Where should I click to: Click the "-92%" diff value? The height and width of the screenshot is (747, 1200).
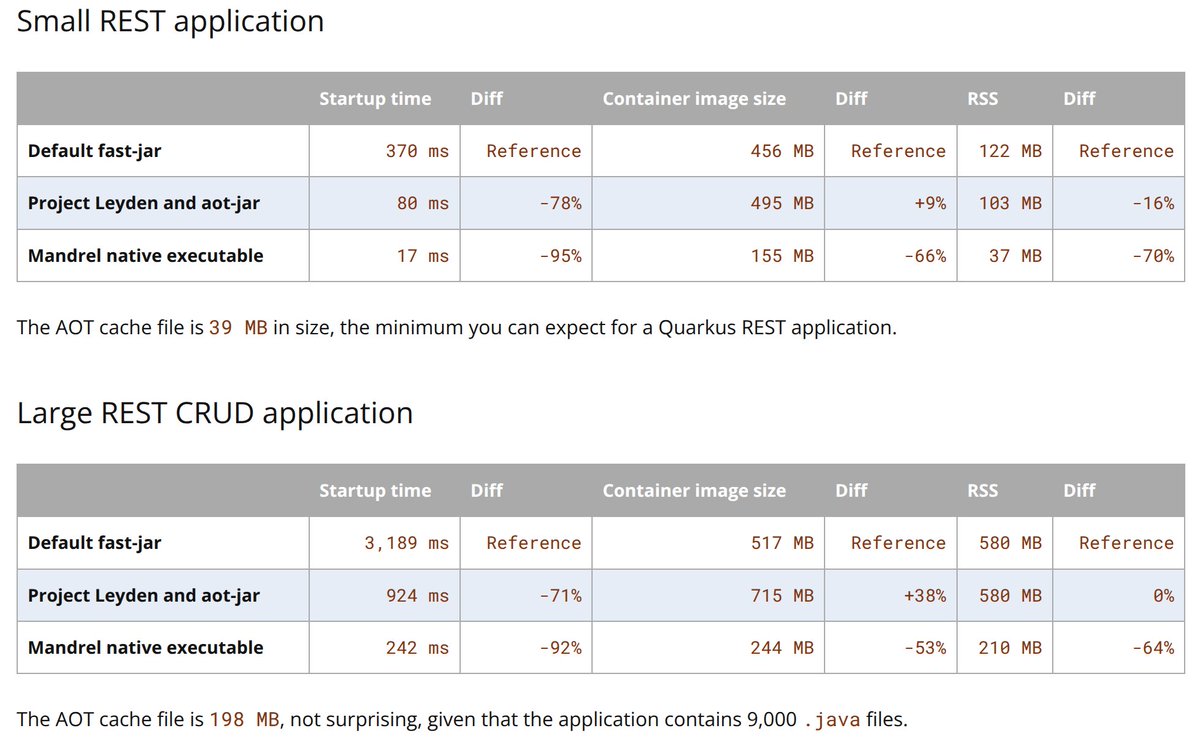[x=560, y=647]
